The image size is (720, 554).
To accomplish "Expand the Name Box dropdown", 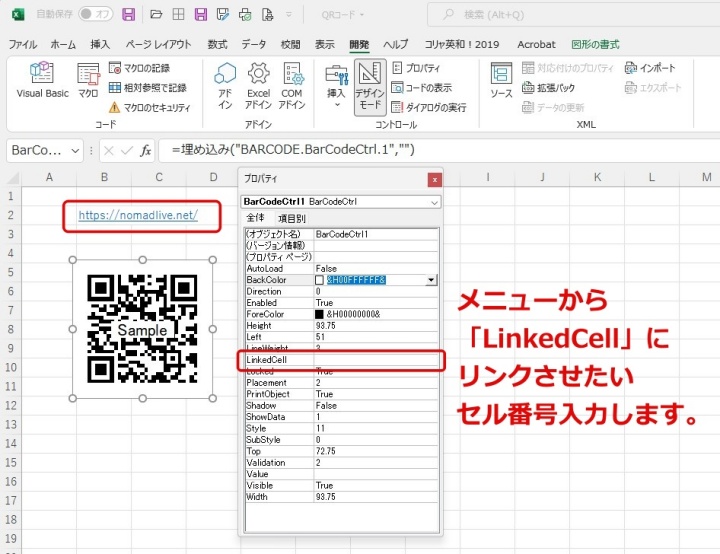I will point(75,151).
